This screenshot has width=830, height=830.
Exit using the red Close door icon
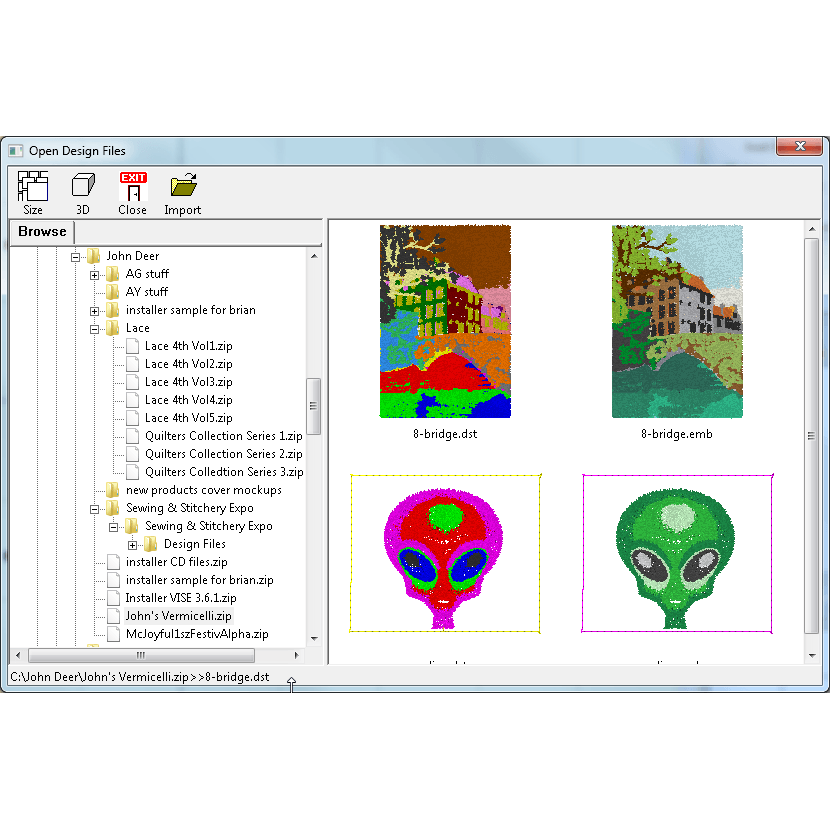click(132, 190)
